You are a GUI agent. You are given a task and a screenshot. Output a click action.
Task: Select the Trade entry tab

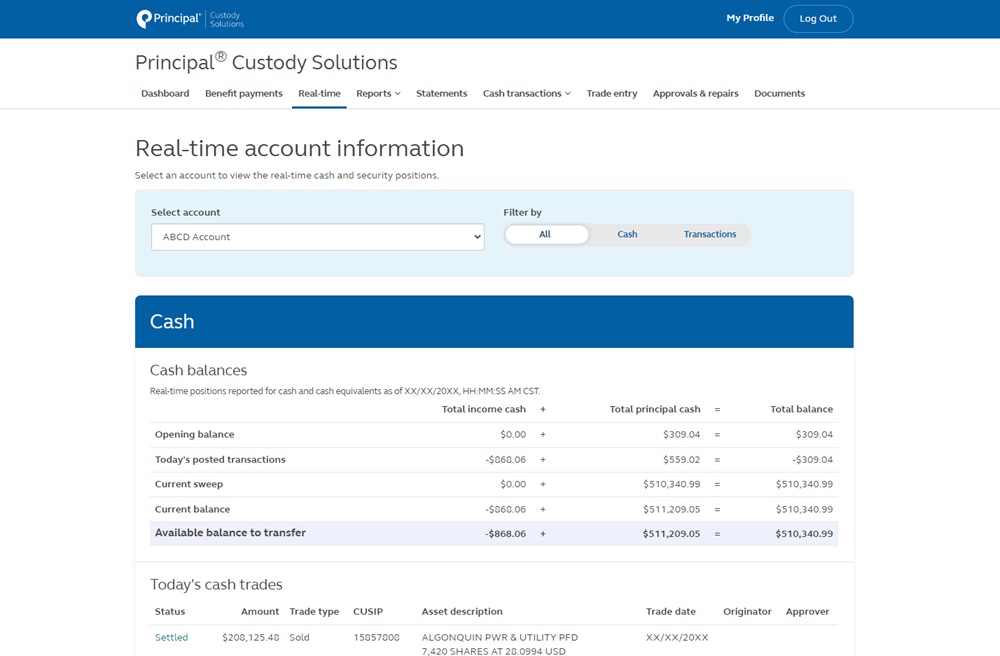tap(611, 93)
